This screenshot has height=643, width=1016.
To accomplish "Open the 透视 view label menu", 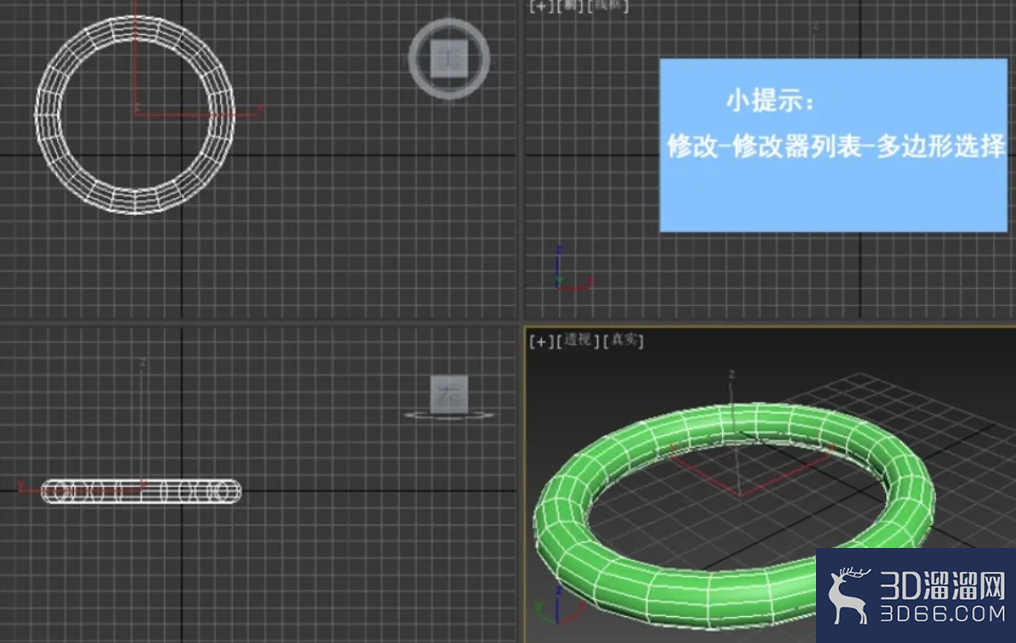I will click(x=578, y=341).
